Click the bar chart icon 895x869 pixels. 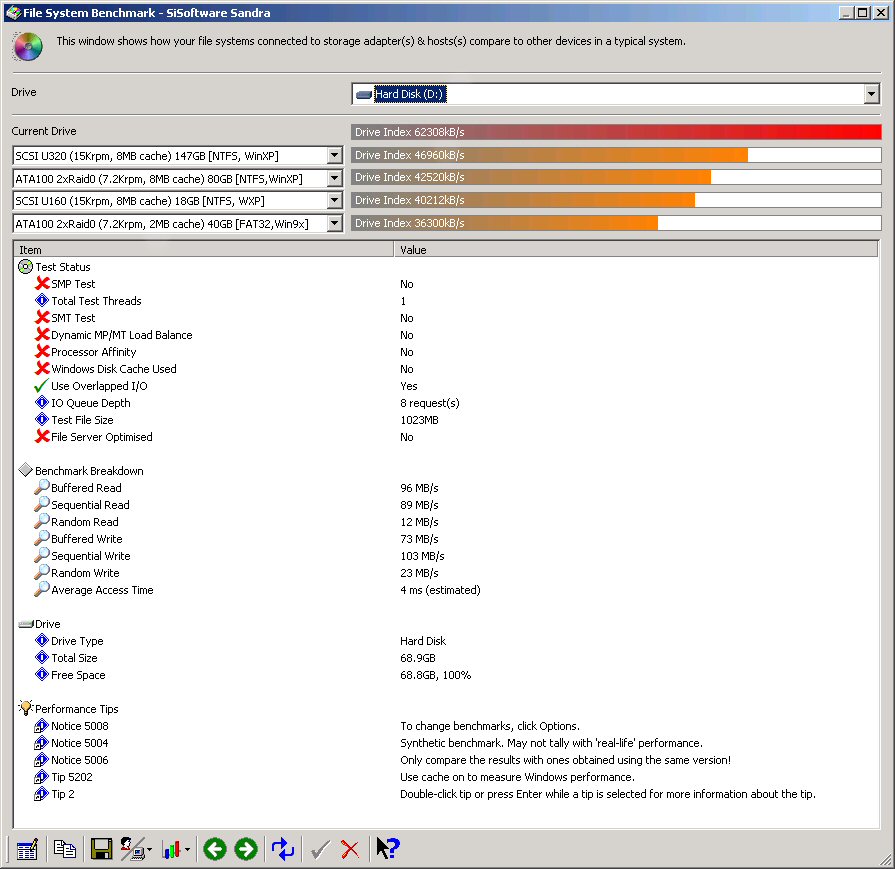point(171,850)
